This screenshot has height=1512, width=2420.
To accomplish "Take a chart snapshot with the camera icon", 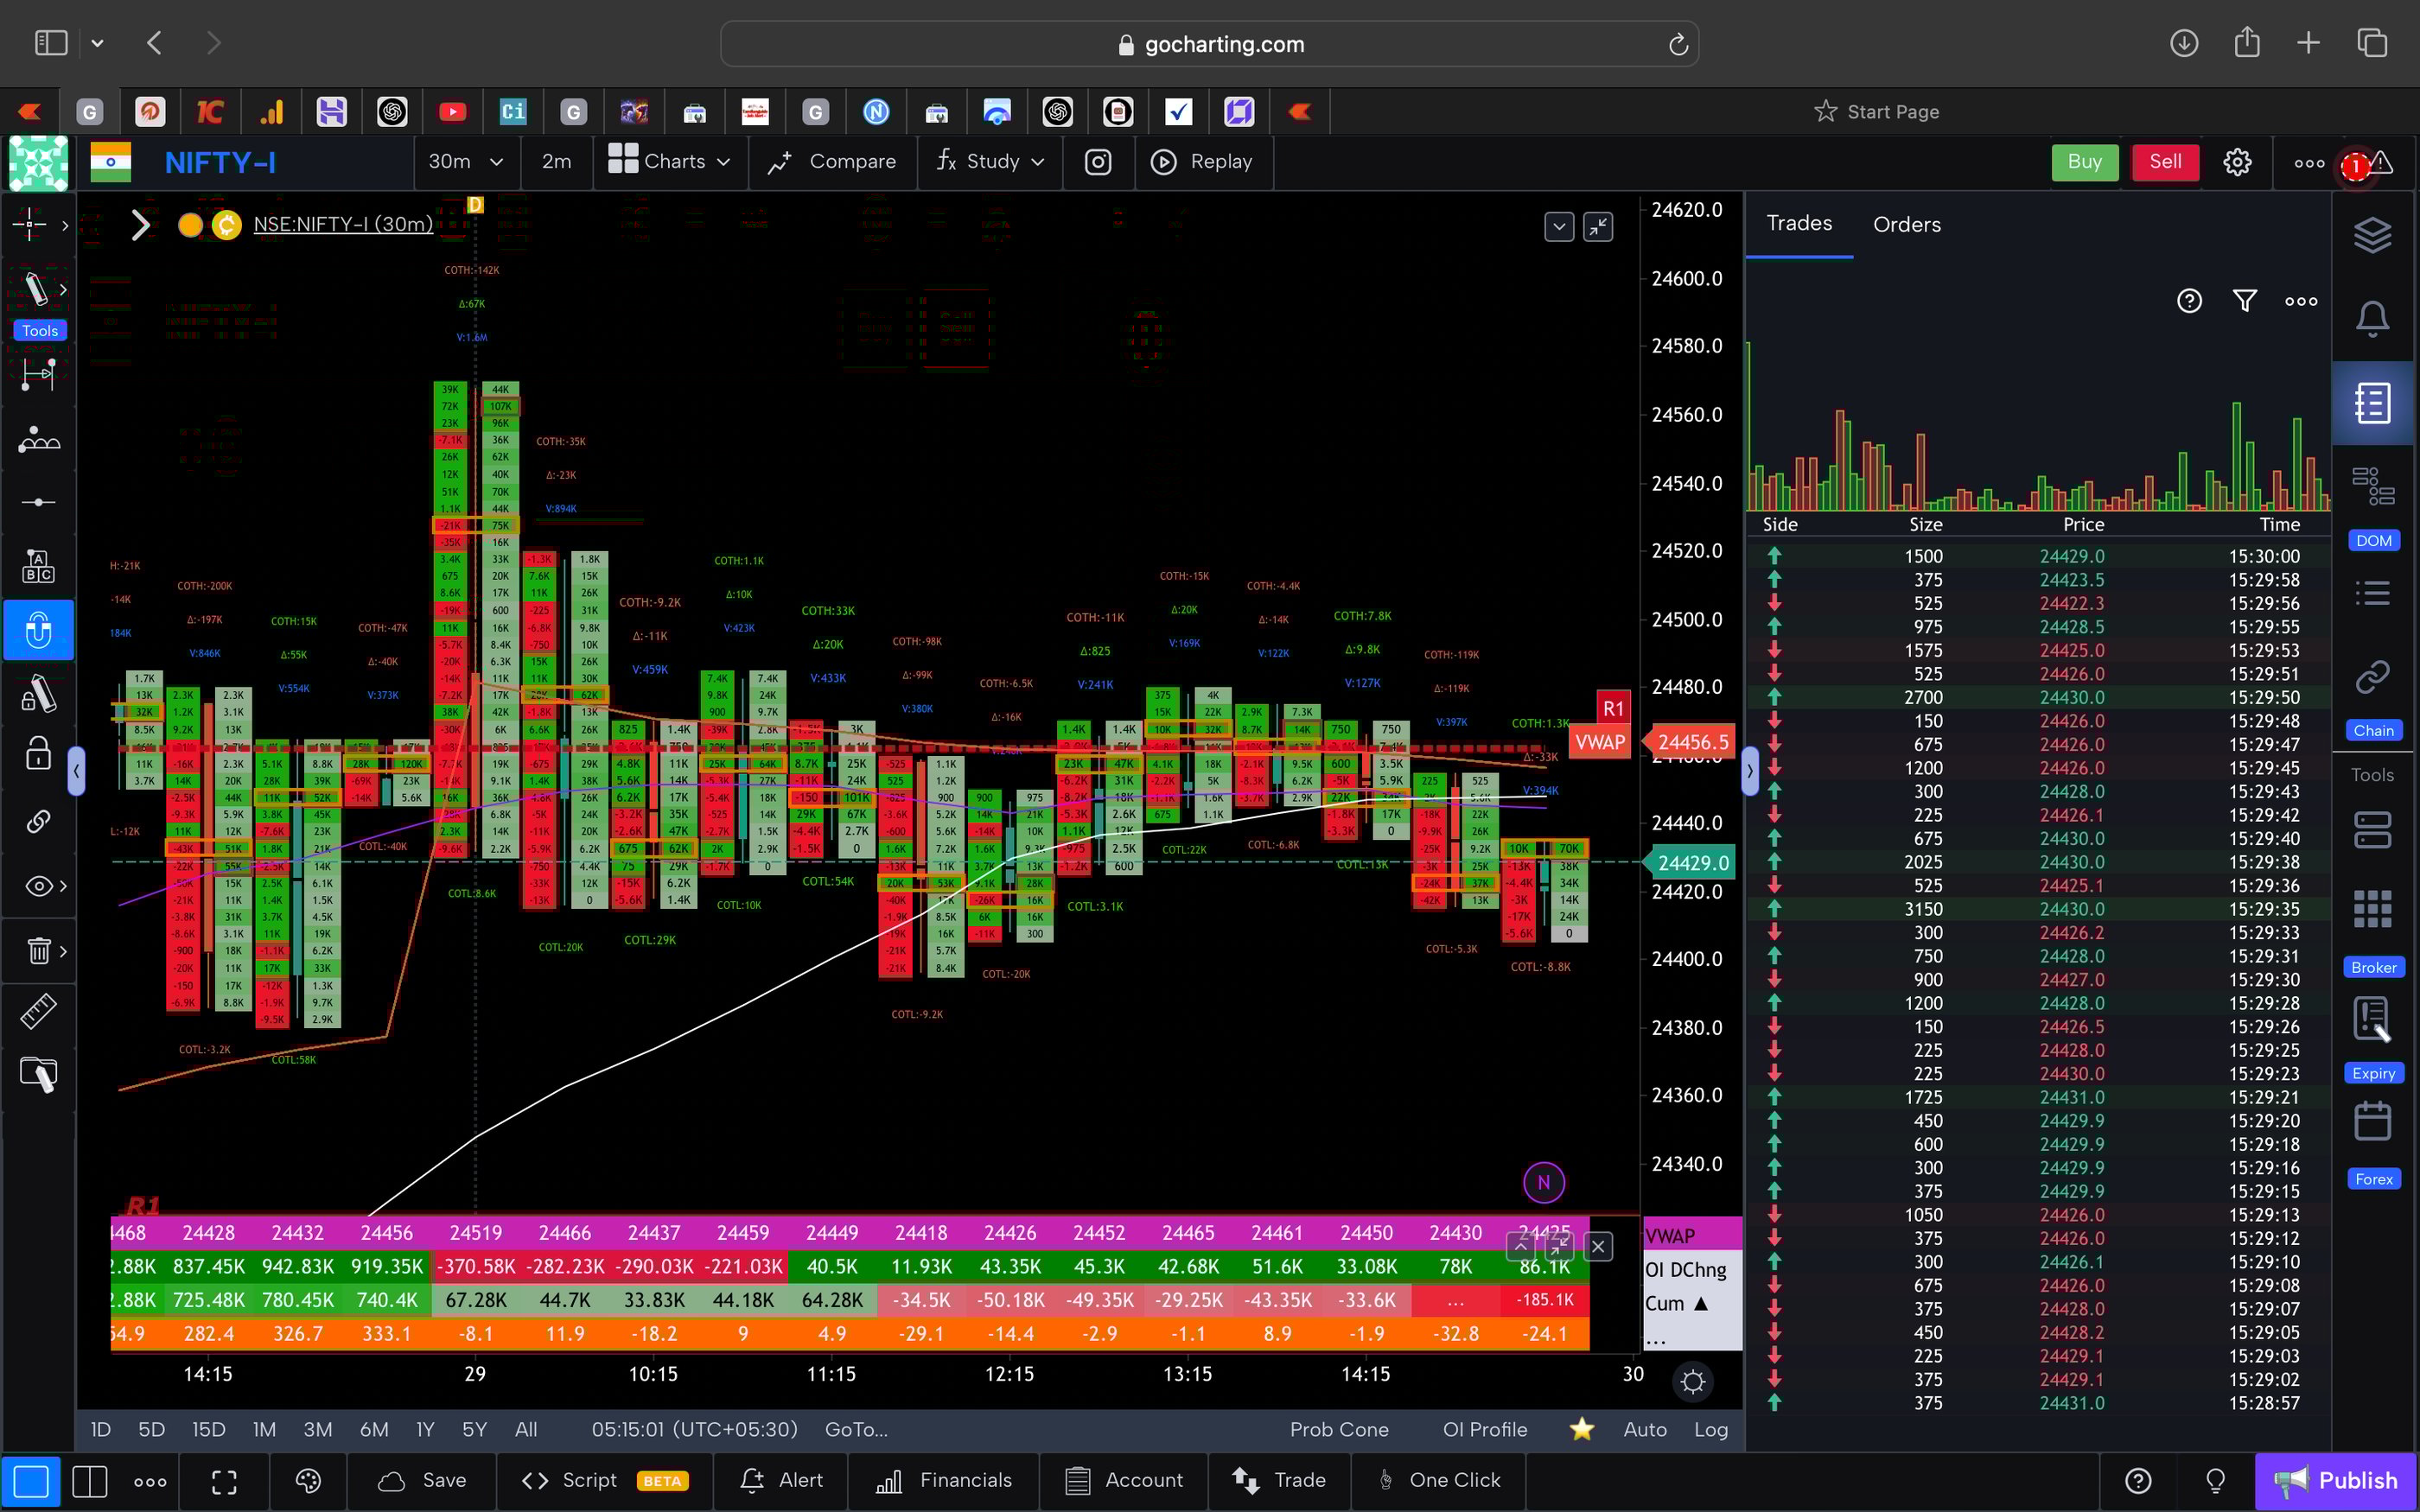I will pyautogui.click(x=1098, y=162).
